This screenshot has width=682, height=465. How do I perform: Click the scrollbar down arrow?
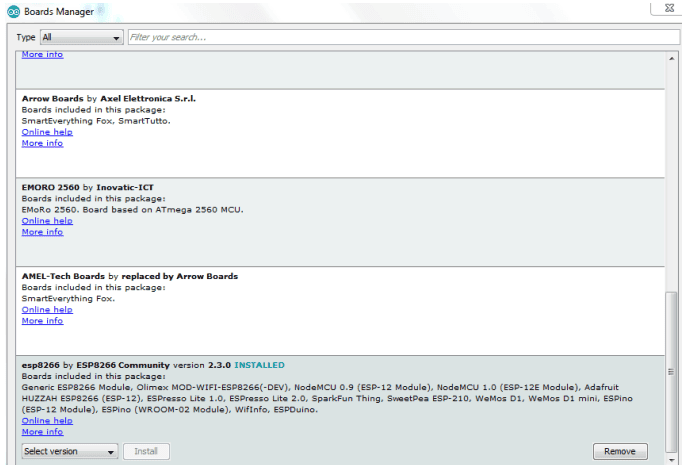672,459
